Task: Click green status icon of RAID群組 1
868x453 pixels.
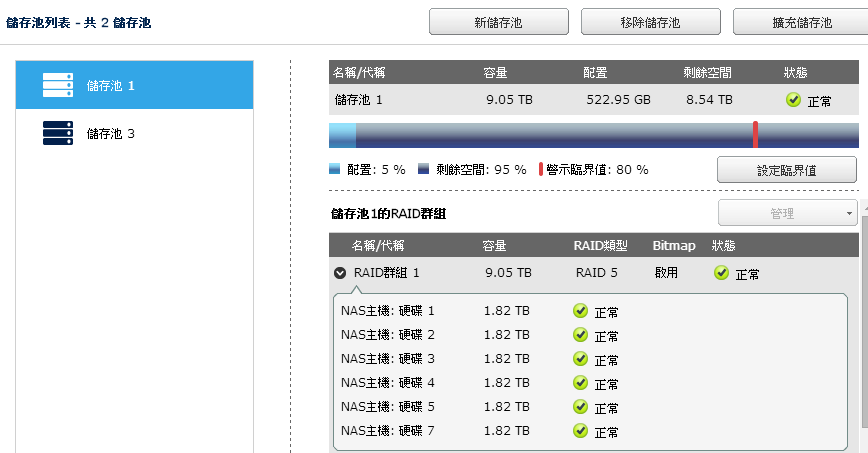Action: [721, 273]
